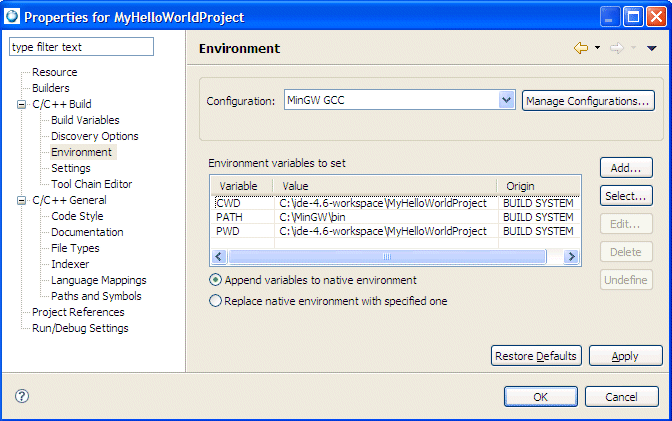Click the back navigation arrow icon
The image size is (672, 421).
(580, 48)
